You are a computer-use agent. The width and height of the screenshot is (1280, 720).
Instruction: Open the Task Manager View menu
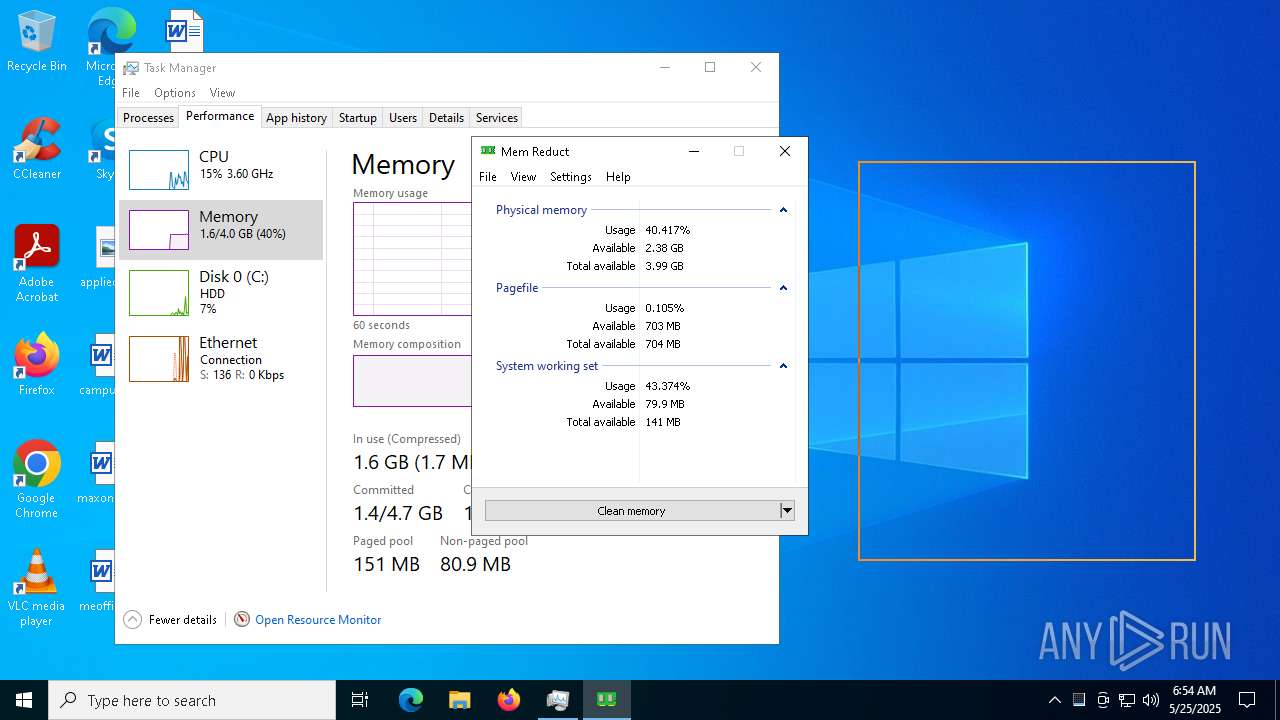click(x=222, y=93)
